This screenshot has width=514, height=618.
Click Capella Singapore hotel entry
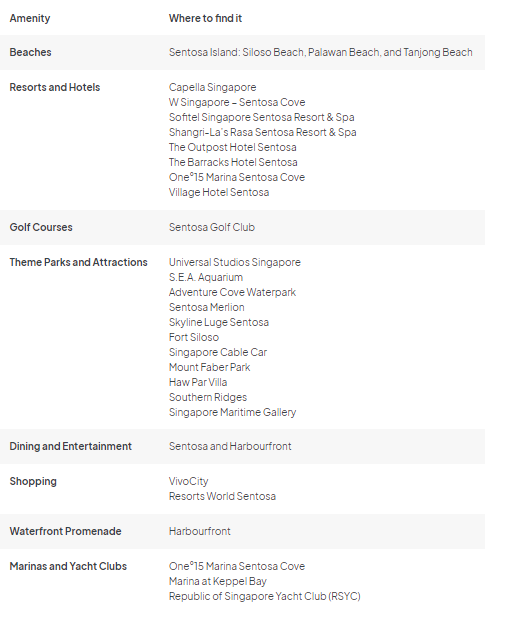(x=212, y=87)
